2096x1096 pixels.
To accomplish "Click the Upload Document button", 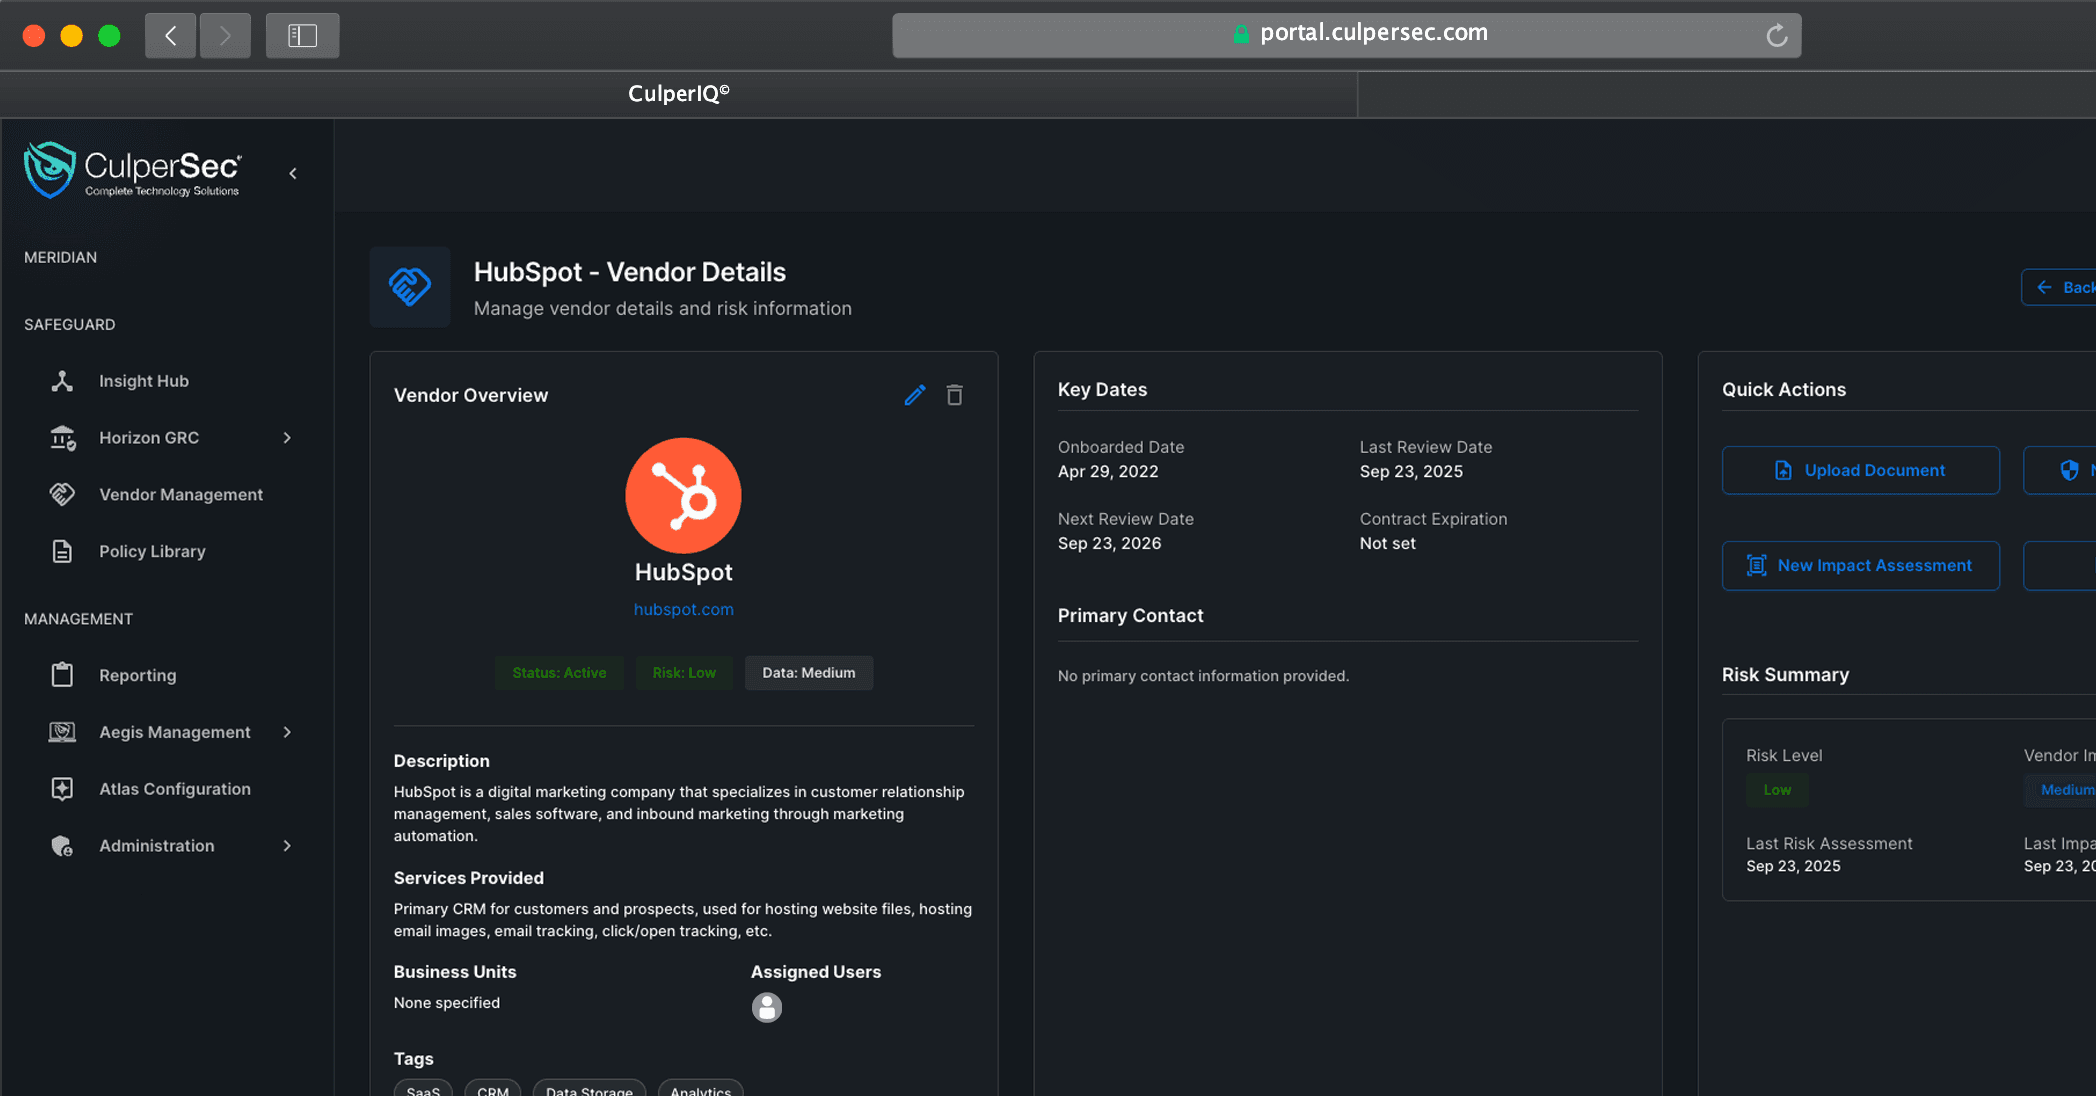I will tap(1860, 470).
